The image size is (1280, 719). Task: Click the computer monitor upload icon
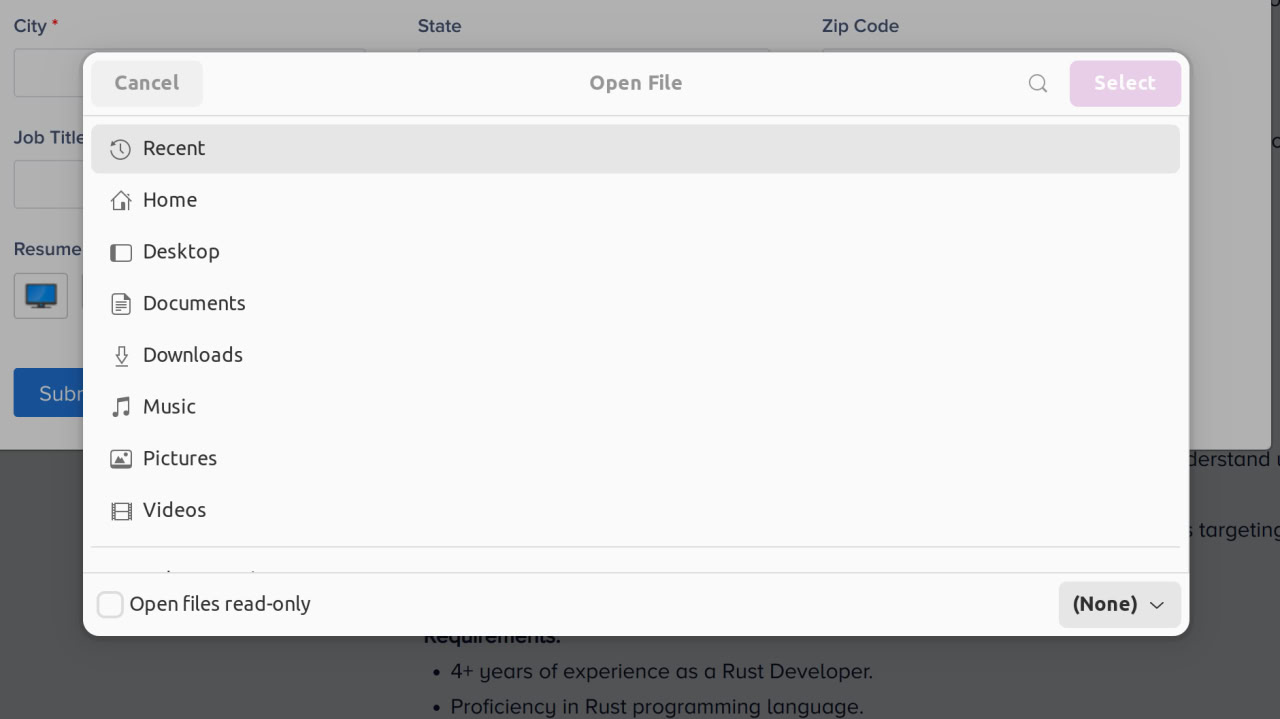pyautogui.click(x=41, y=296)
